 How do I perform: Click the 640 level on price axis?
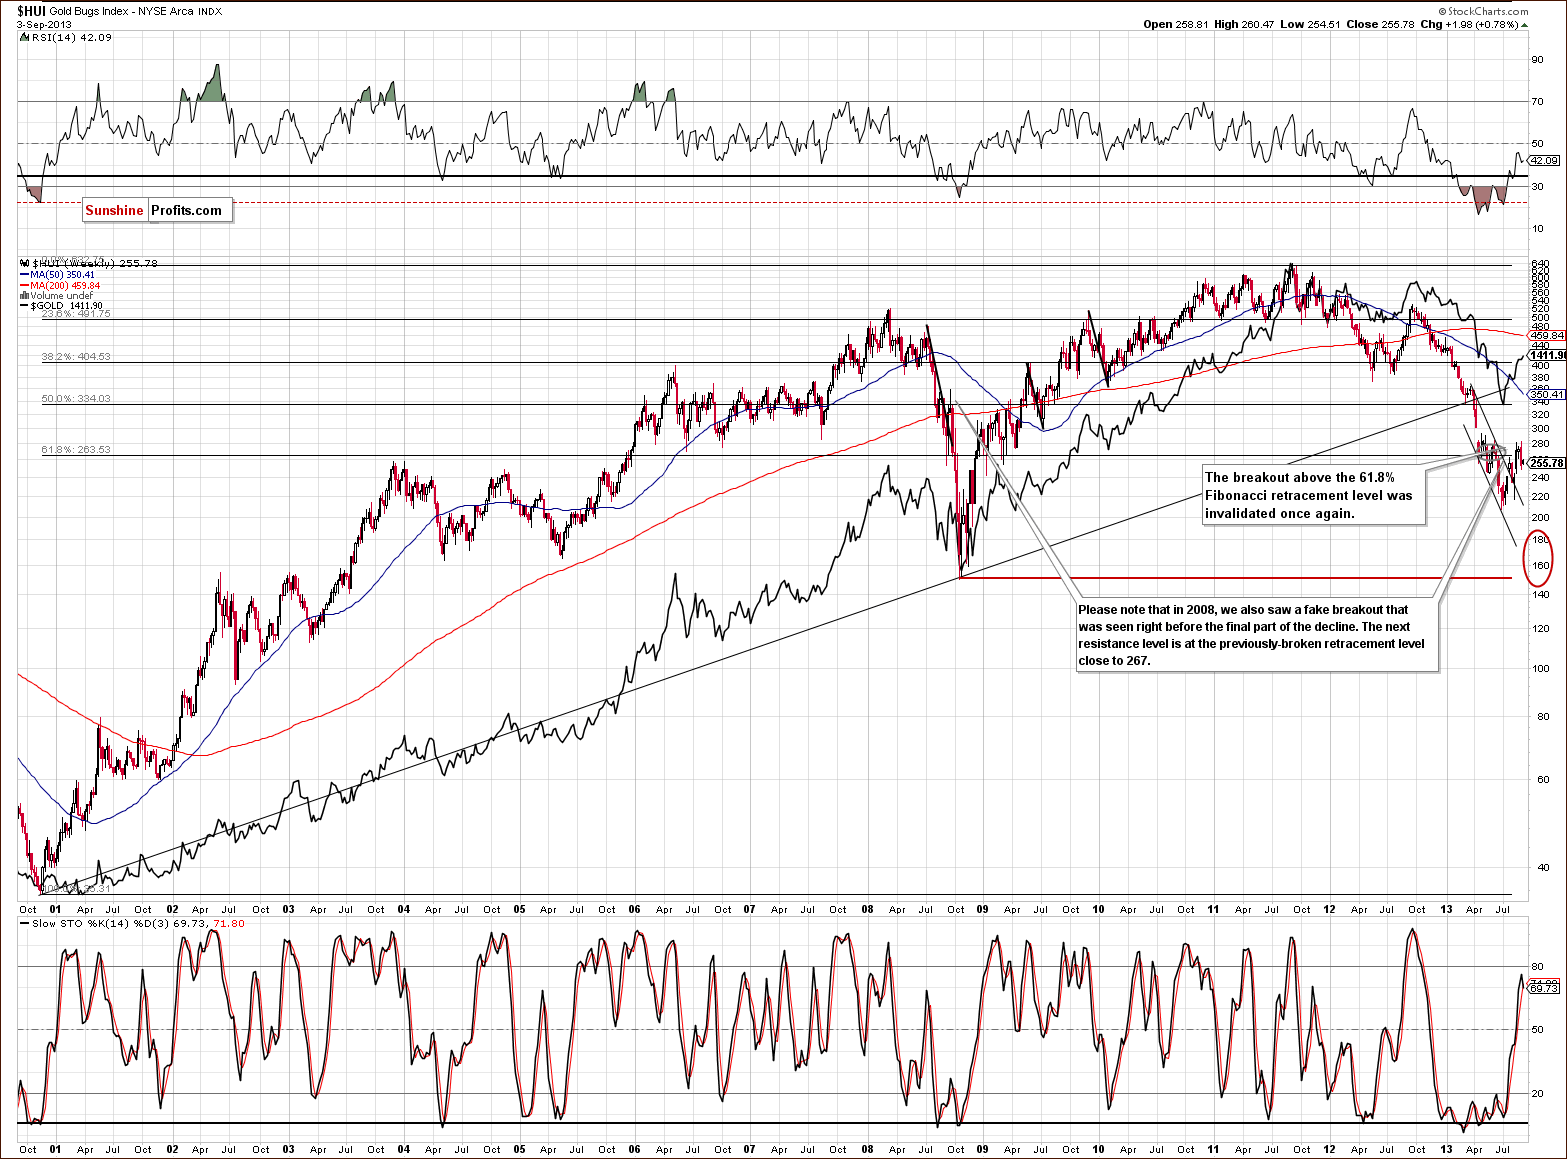point(1539,264)
